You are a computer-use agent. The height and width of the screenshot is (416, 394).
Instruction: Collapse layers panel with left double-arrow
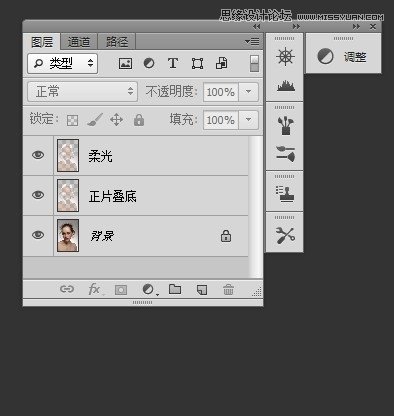[x=256, y=26]
